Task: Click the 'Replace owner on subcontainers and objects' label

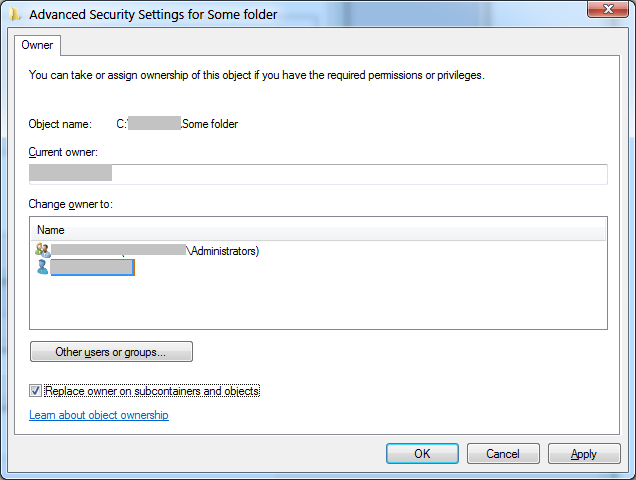Action: tap(152, 391)
